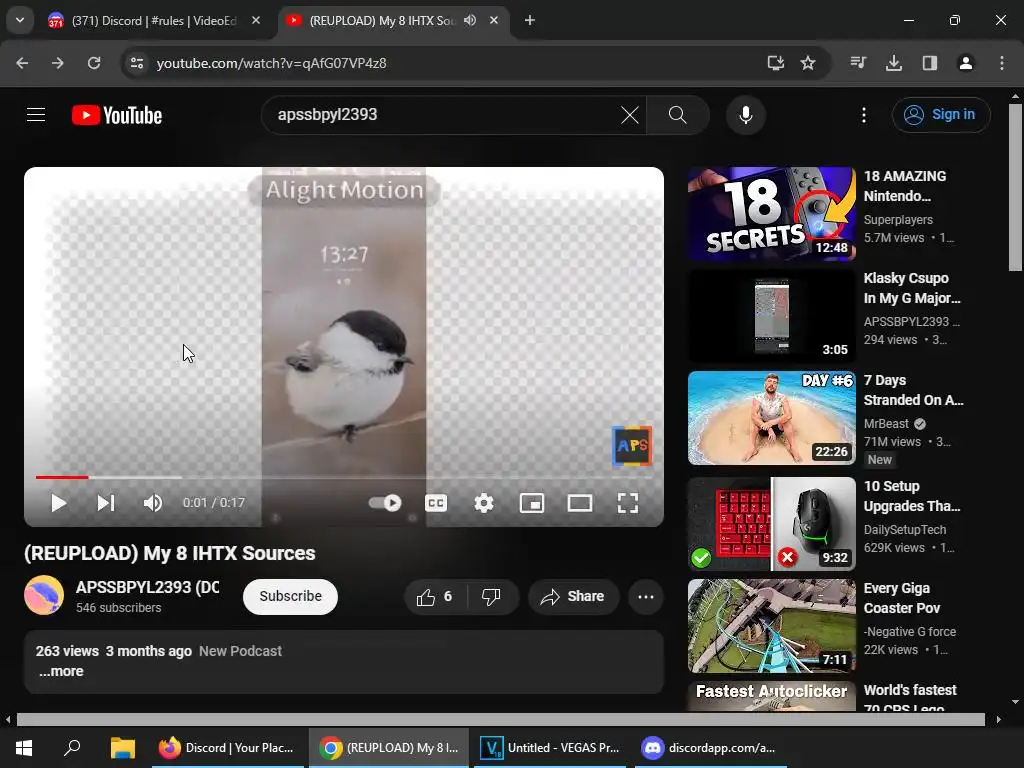Screen dimensions: 1024x768
Task: Toggle the Chrome side panel
Action: pyautogui.click(x=929, y=63)
